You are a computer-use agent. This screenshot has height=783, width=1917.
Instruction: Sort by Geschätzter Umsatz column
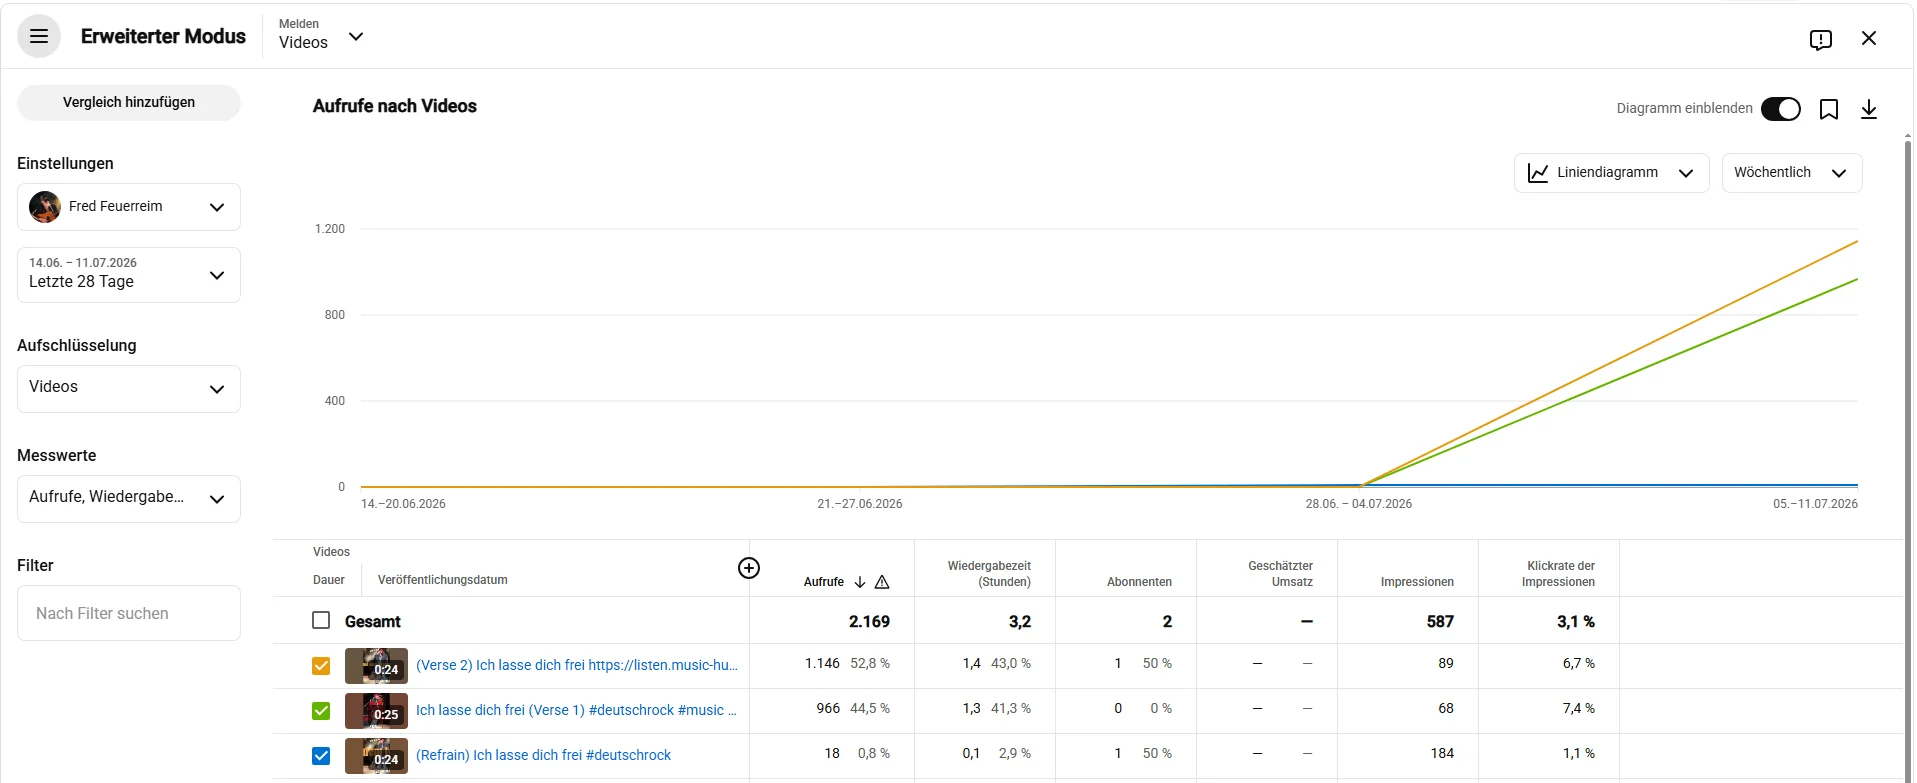(x=1280, y=574)
